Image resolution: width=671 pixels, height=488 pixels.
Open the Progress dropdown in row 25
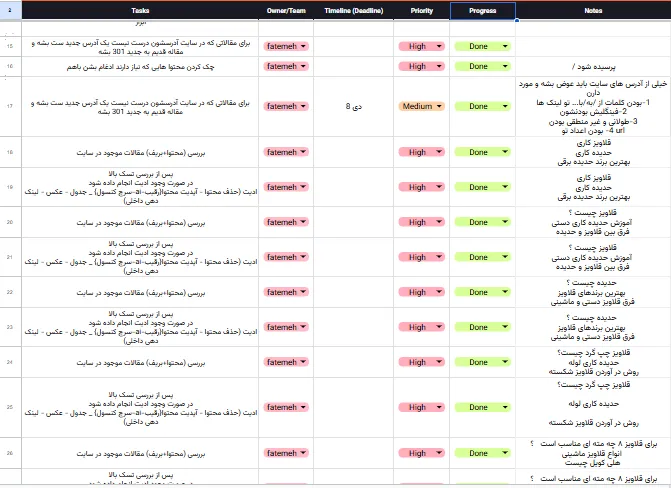click(482, 408)
